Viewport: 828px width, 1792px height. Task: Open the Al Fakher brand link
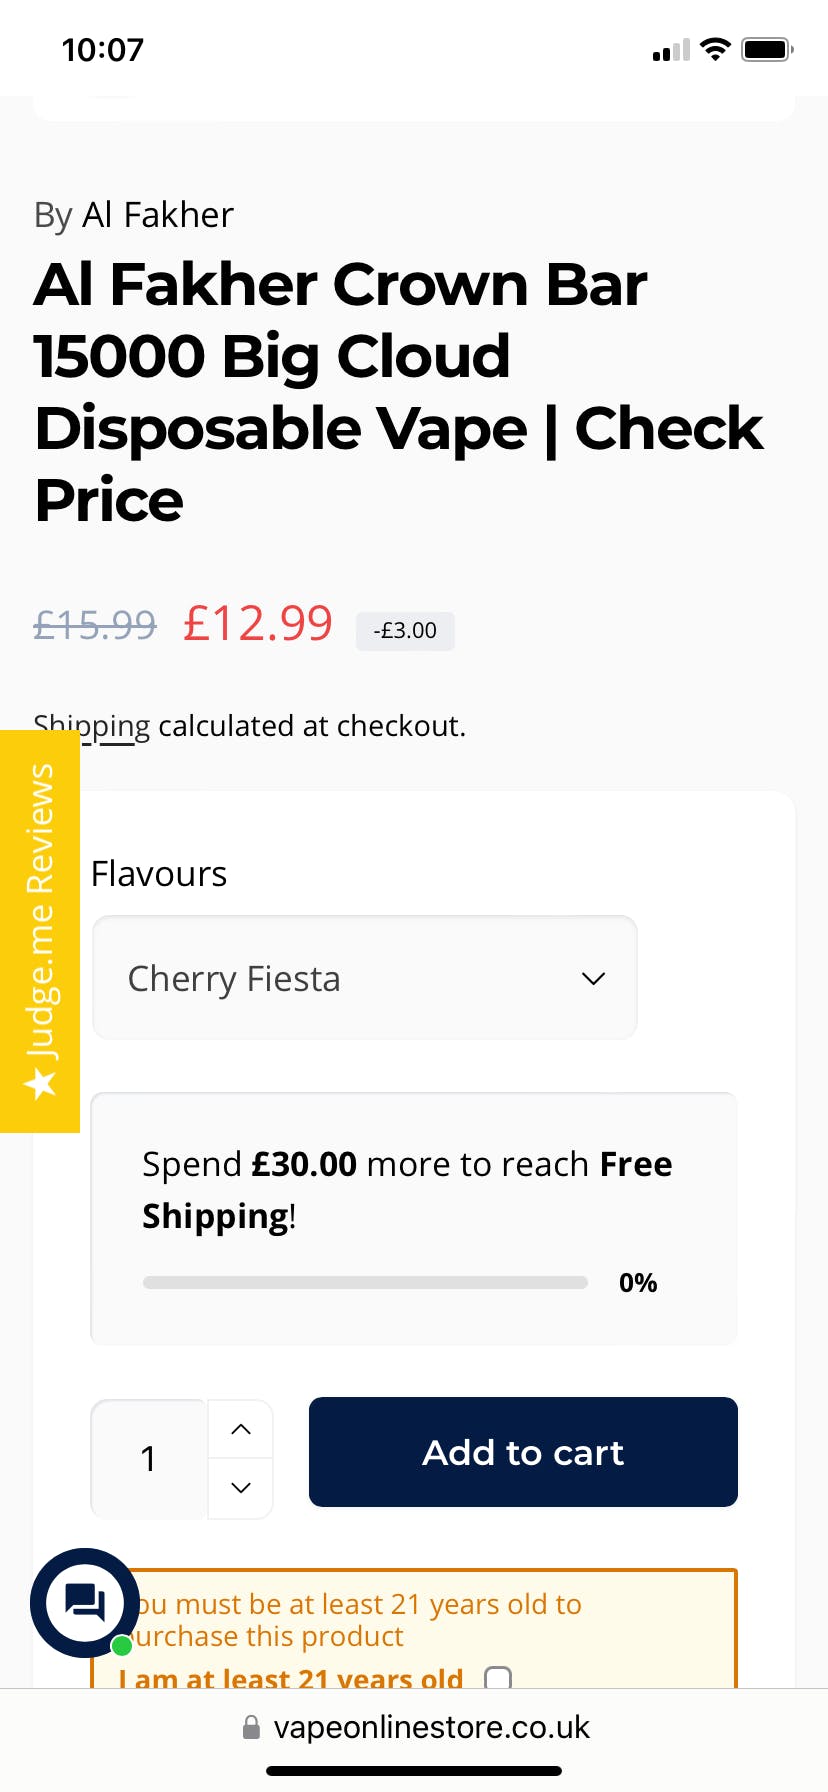[x=157, y=215]
